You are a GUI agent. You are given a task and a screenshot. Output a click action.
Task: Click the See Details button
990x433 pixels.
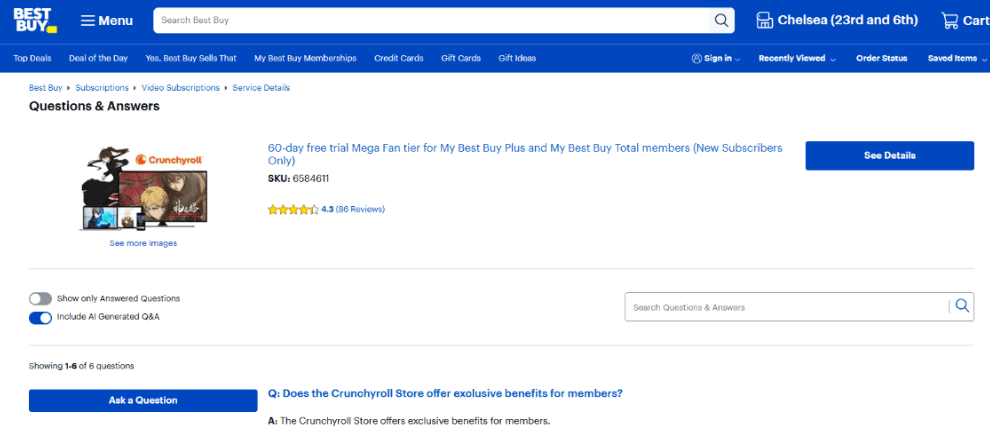890,155
